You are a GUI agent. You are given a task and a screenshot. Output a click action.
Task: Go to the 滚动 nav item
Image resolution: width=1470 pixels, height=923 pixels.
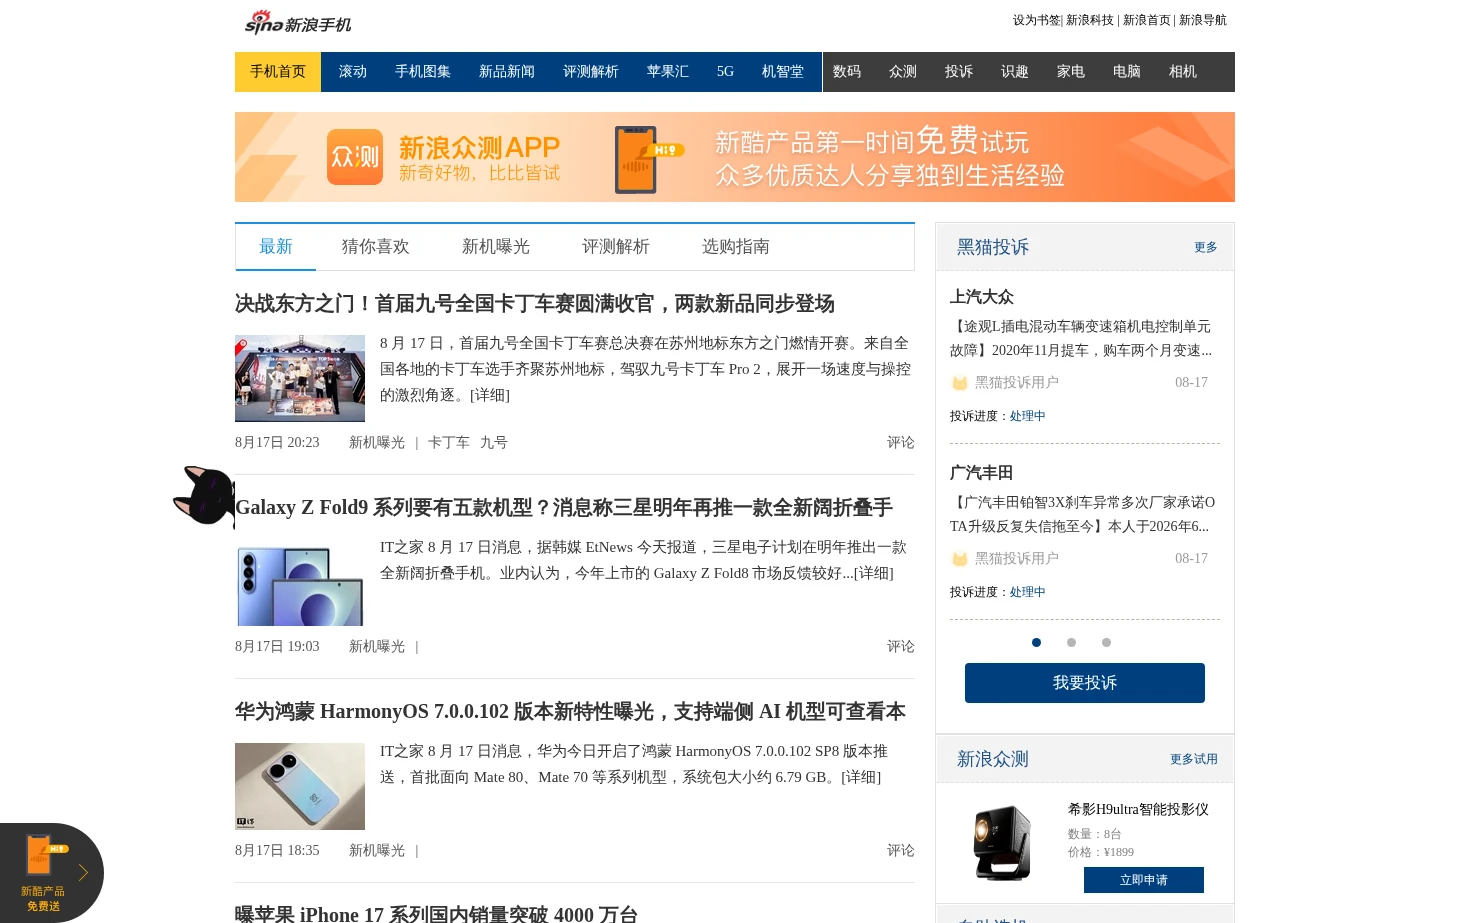pyautogui.click(x=353, y=72)
